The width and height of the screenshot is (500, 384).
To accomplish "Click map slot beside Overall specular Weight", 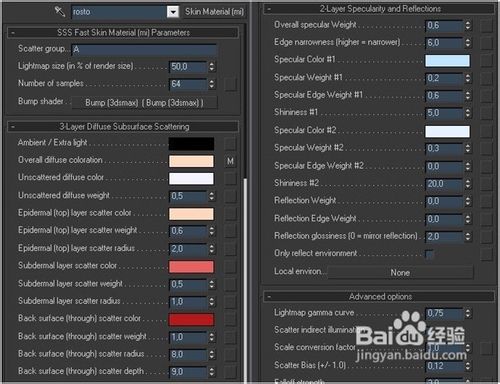I will 486,25.
